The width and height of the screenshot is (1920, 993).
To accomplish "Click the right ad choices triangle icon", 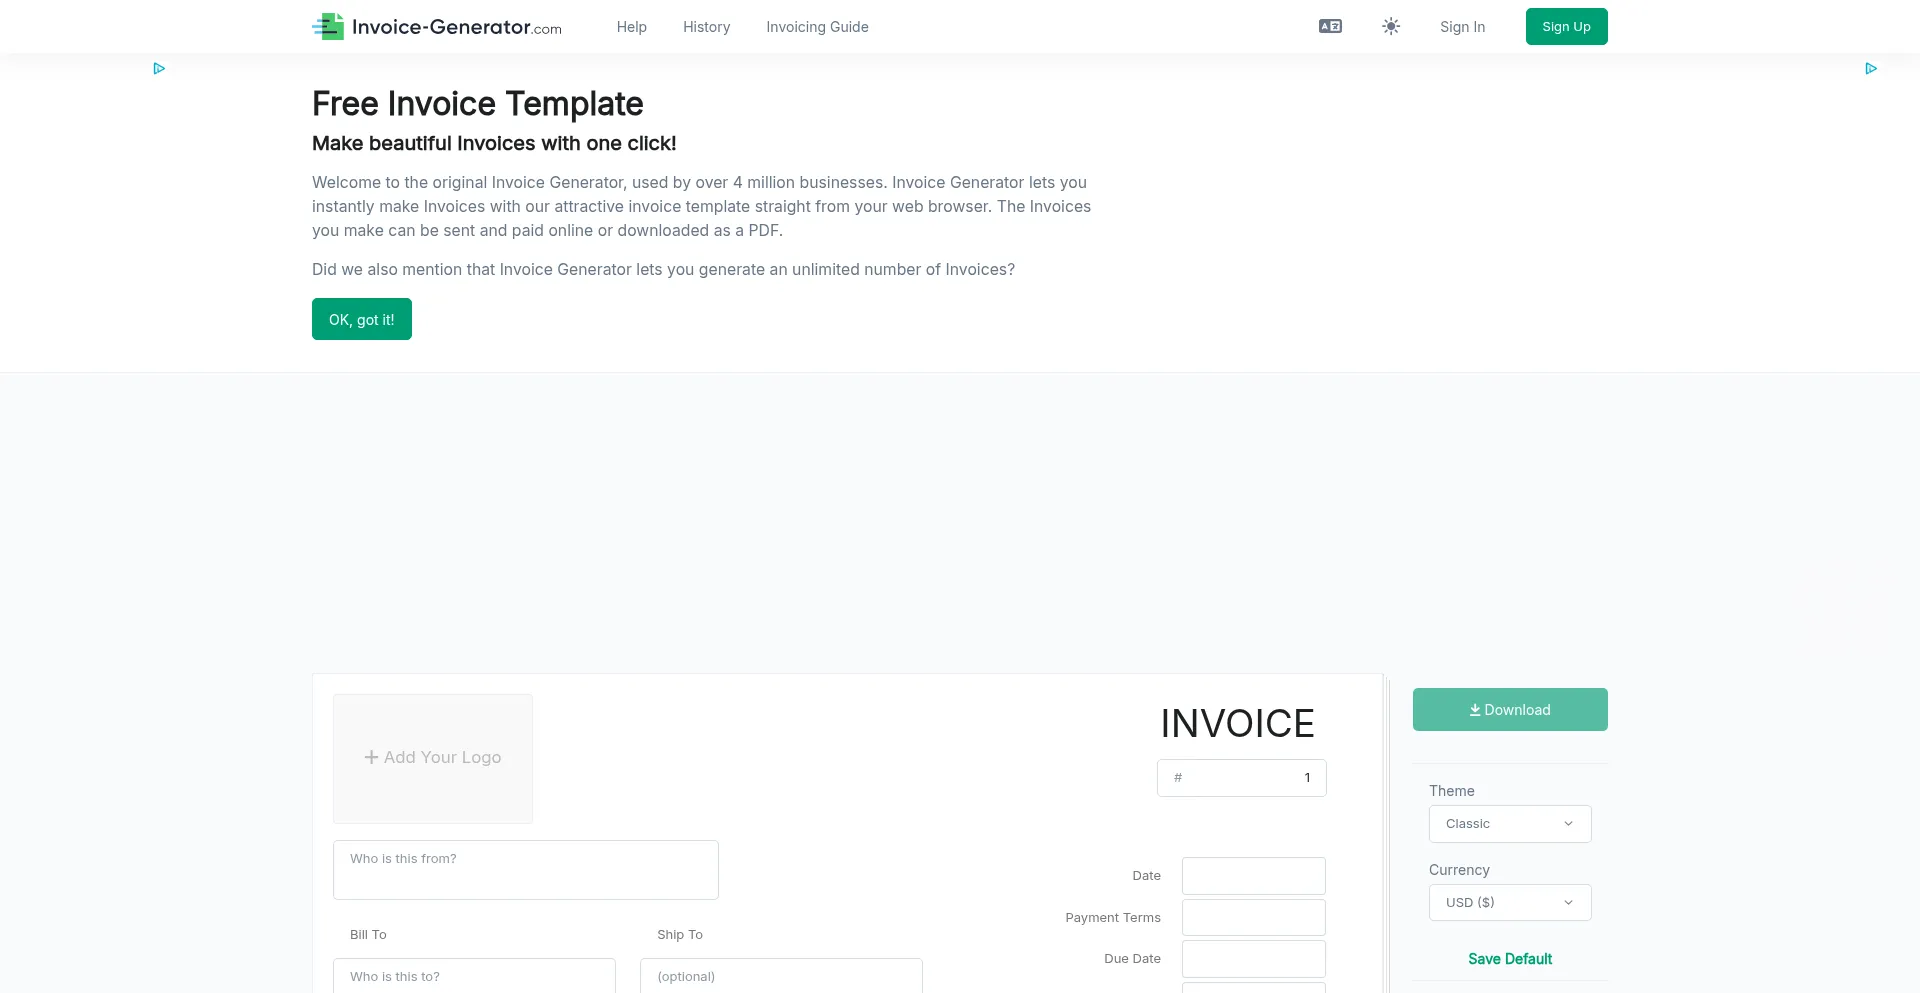I will point(1871,69).
